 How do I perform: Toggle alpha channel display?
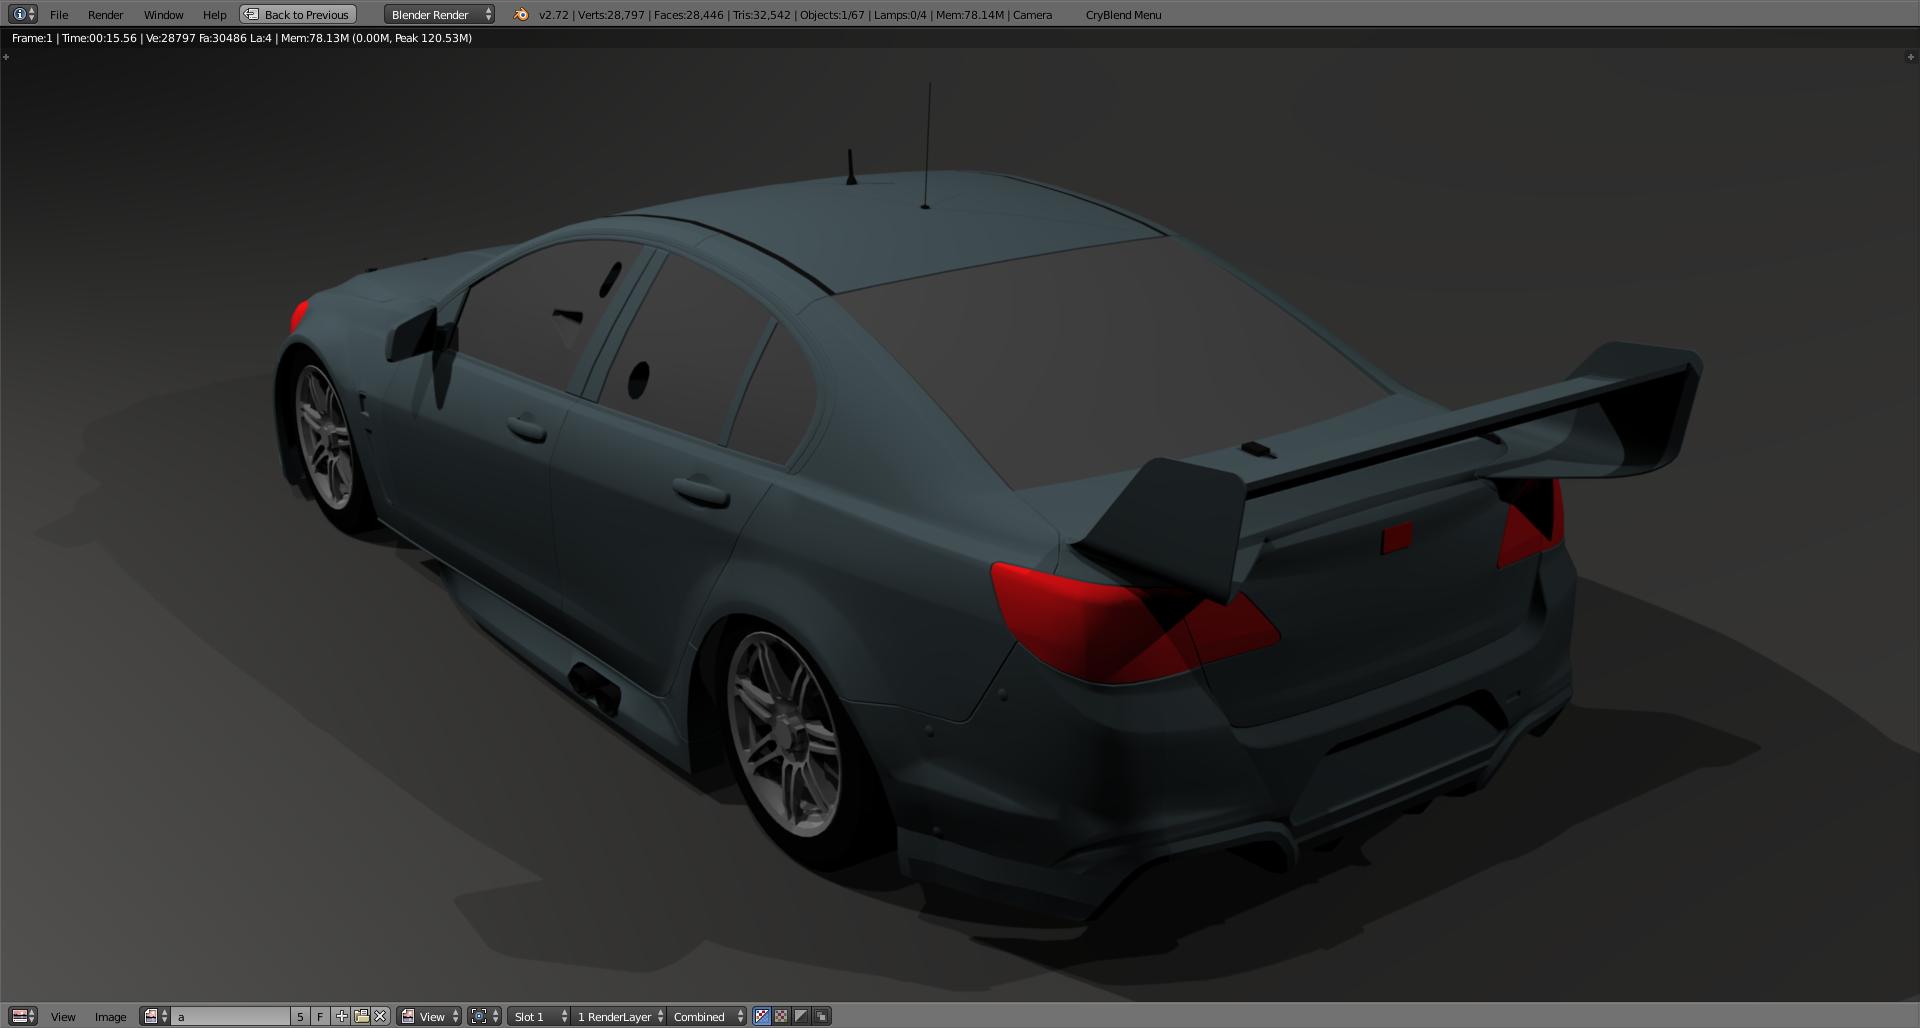tap(801, 1016)
